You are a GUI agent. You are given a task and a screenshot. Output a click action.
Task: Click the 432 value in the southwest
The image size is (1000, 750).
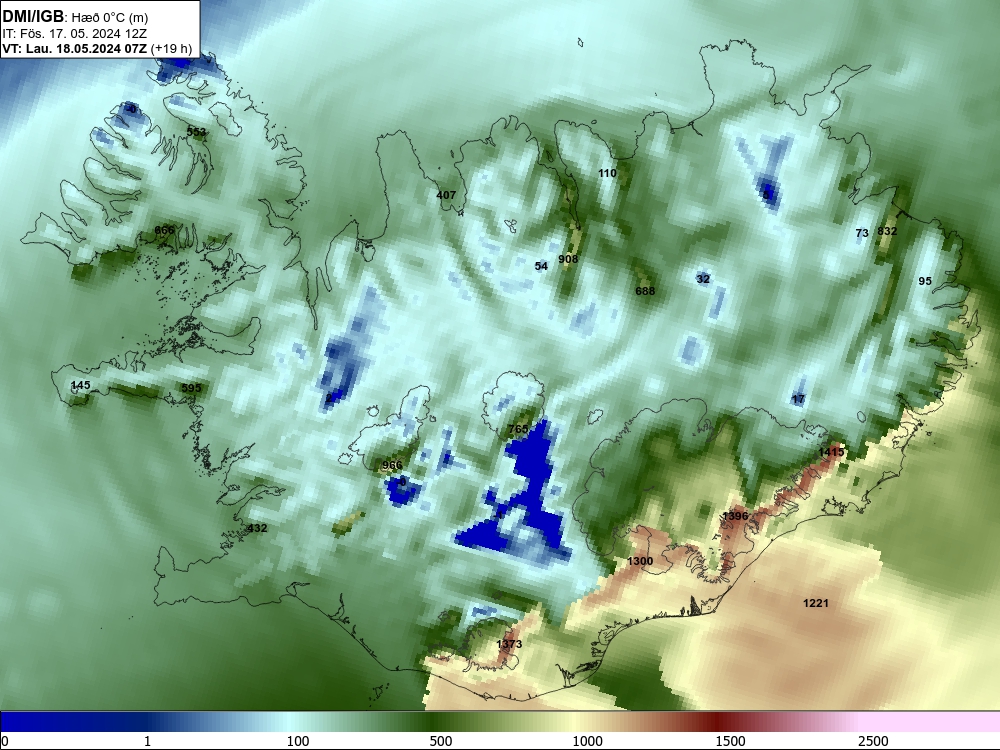point(257,528)
